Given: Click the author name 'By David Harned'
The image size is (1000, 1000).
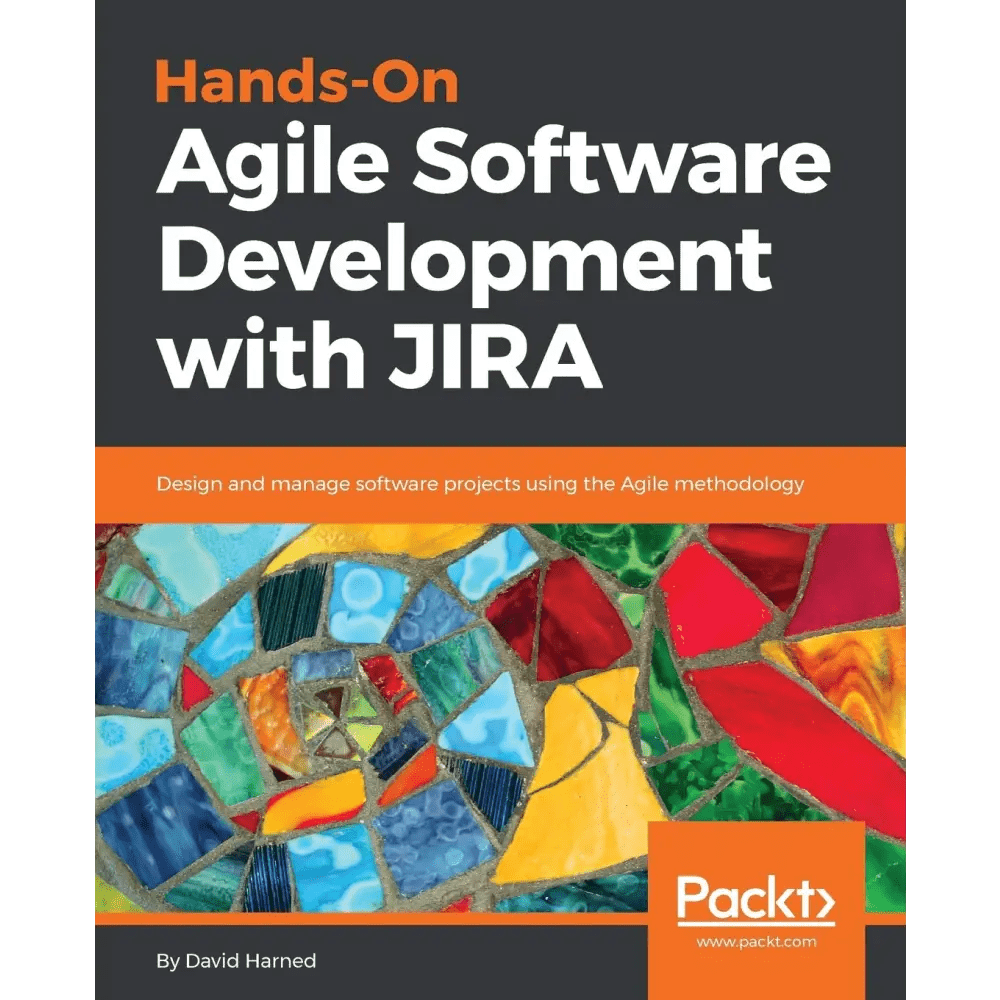Looking at the screenshot, I should (236, 961).
